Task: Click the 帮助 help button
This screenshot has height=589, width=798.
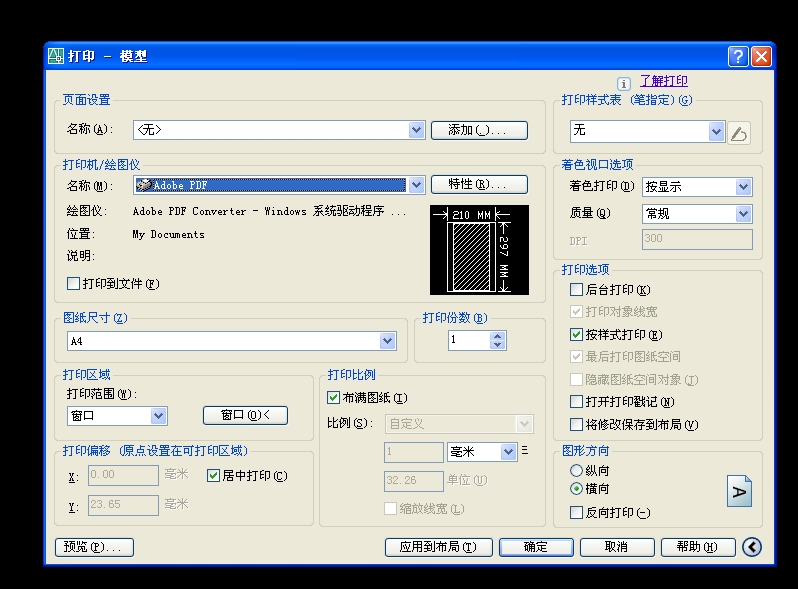Action: [x=698, y=547]
